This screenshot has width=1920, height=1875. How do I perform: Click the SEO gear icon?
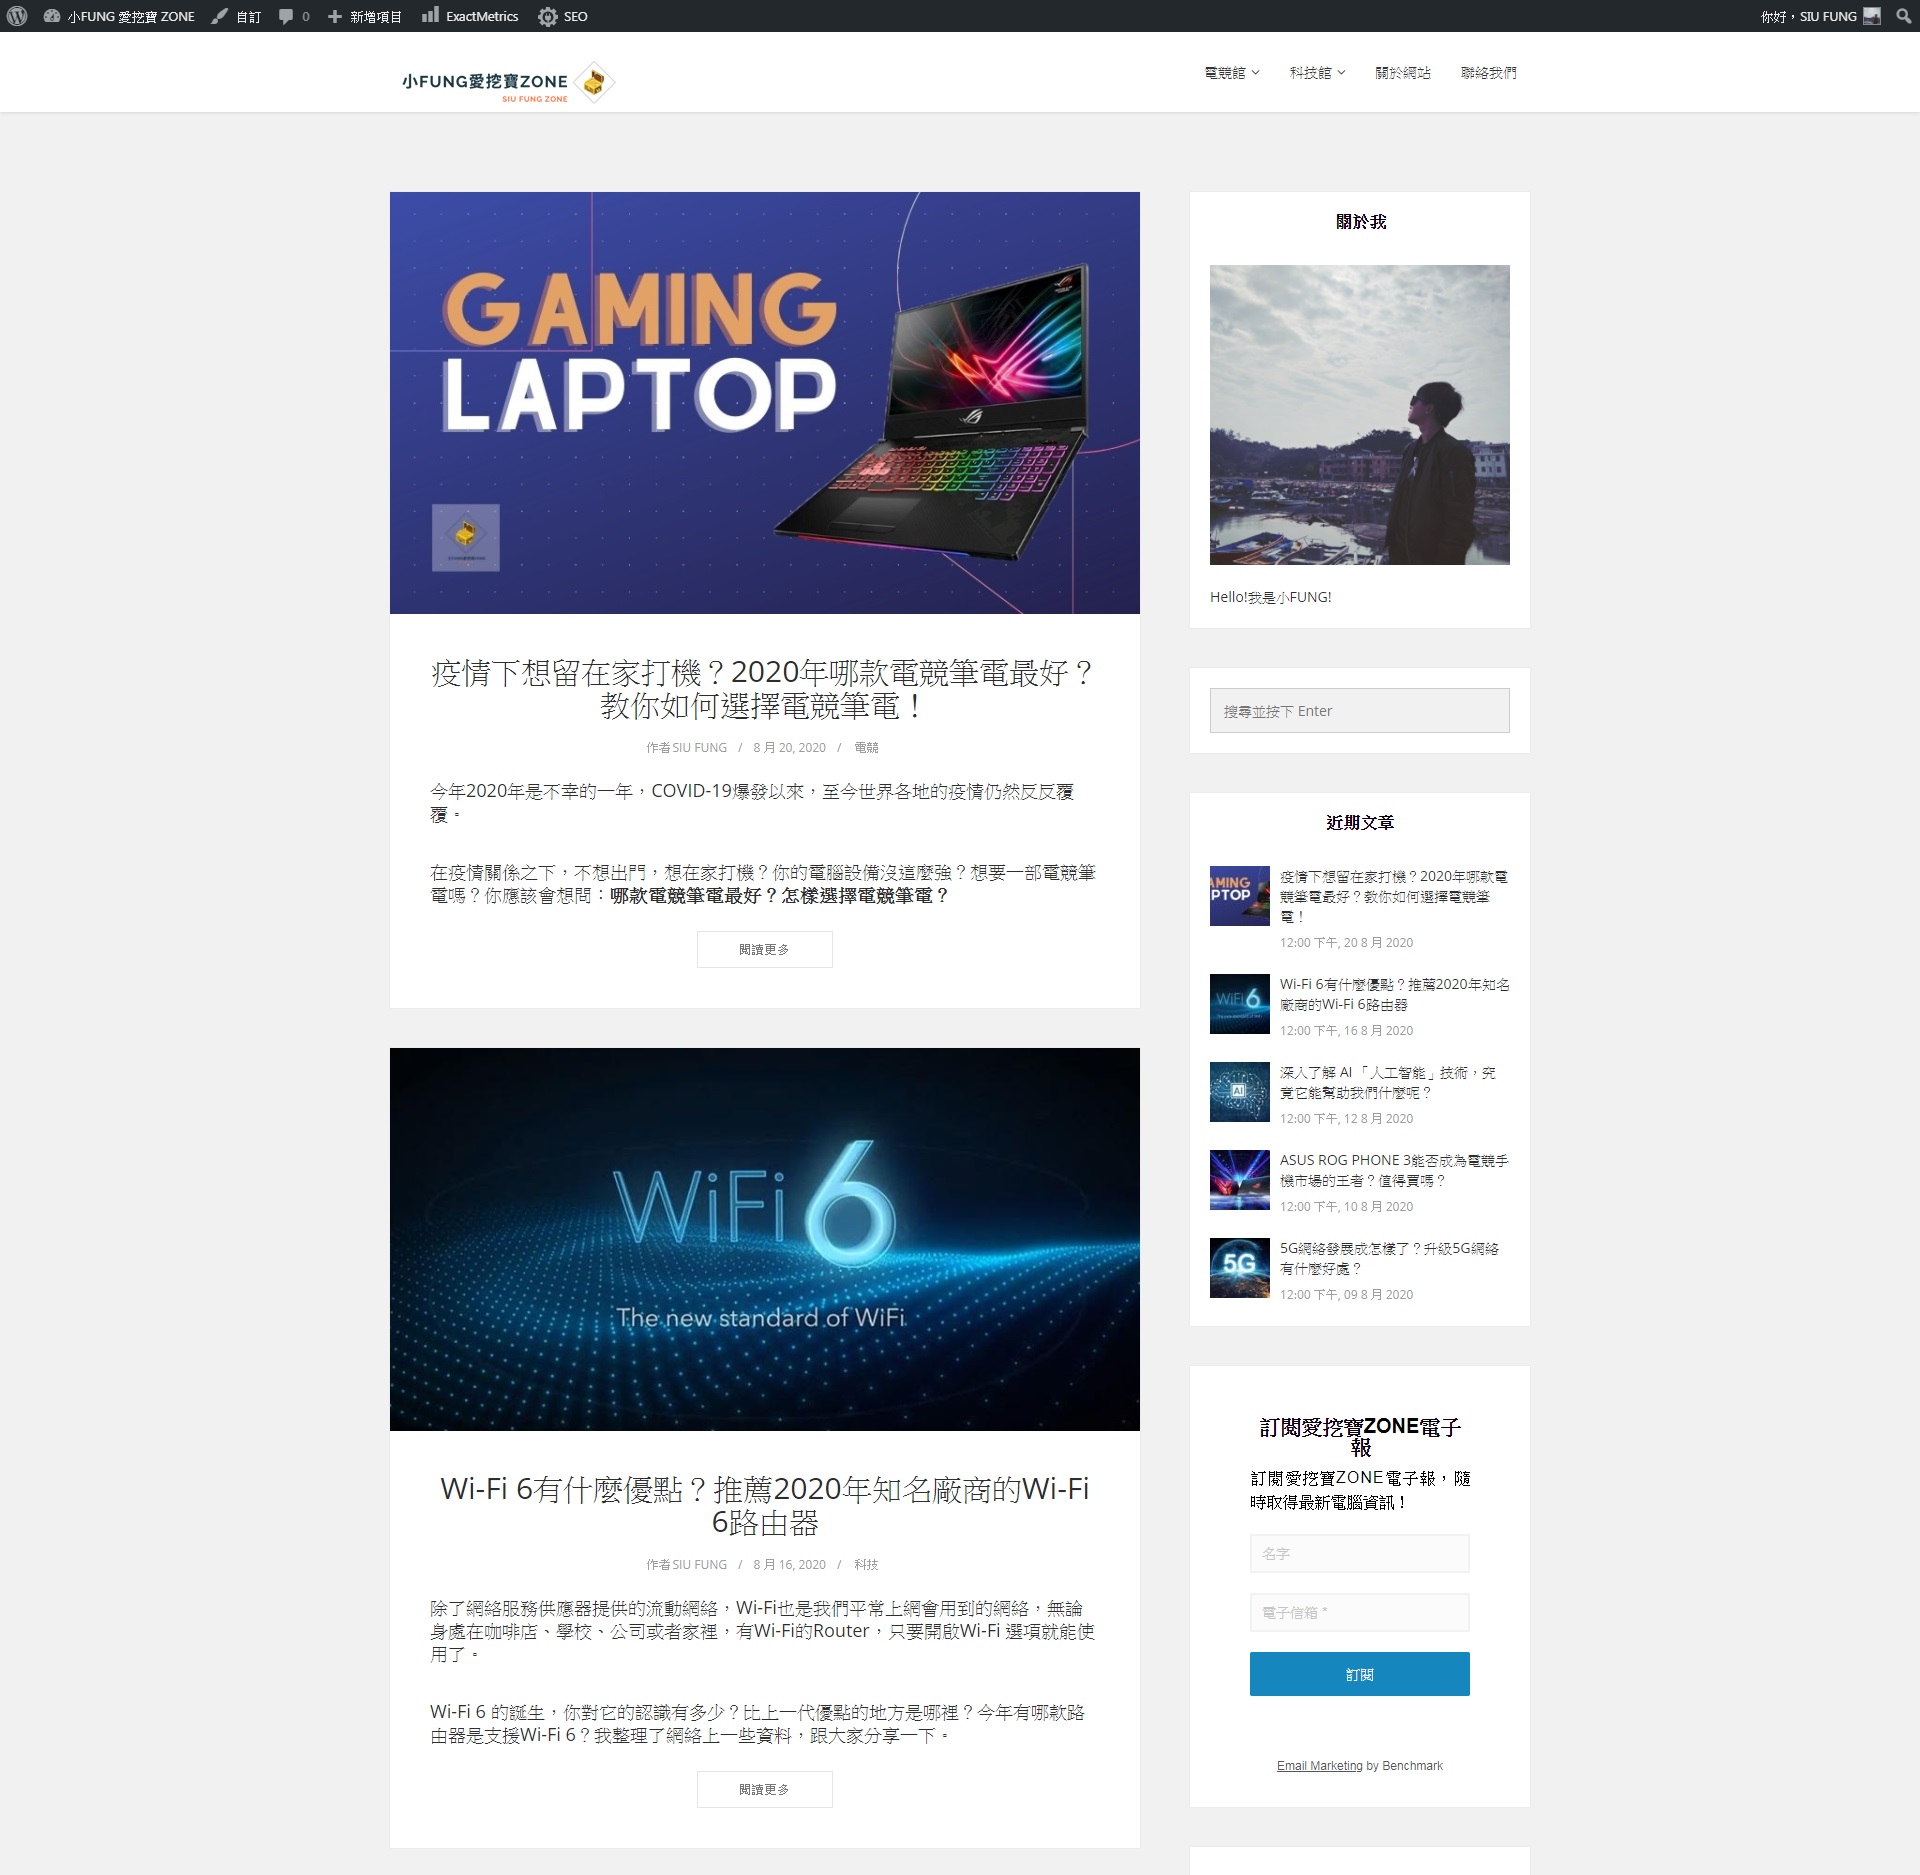tap(547, 16)
